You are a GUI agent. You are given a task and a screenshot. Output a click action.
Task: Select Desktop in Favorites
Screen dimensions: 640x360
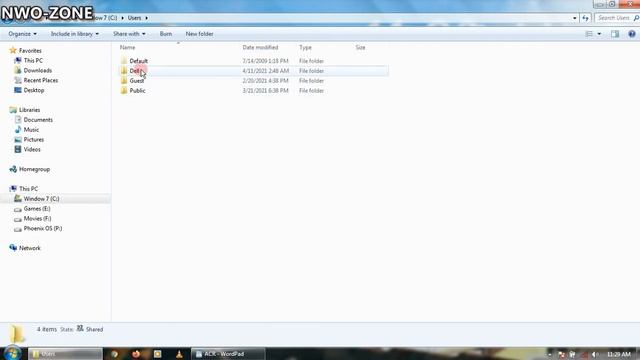[34, 90]
